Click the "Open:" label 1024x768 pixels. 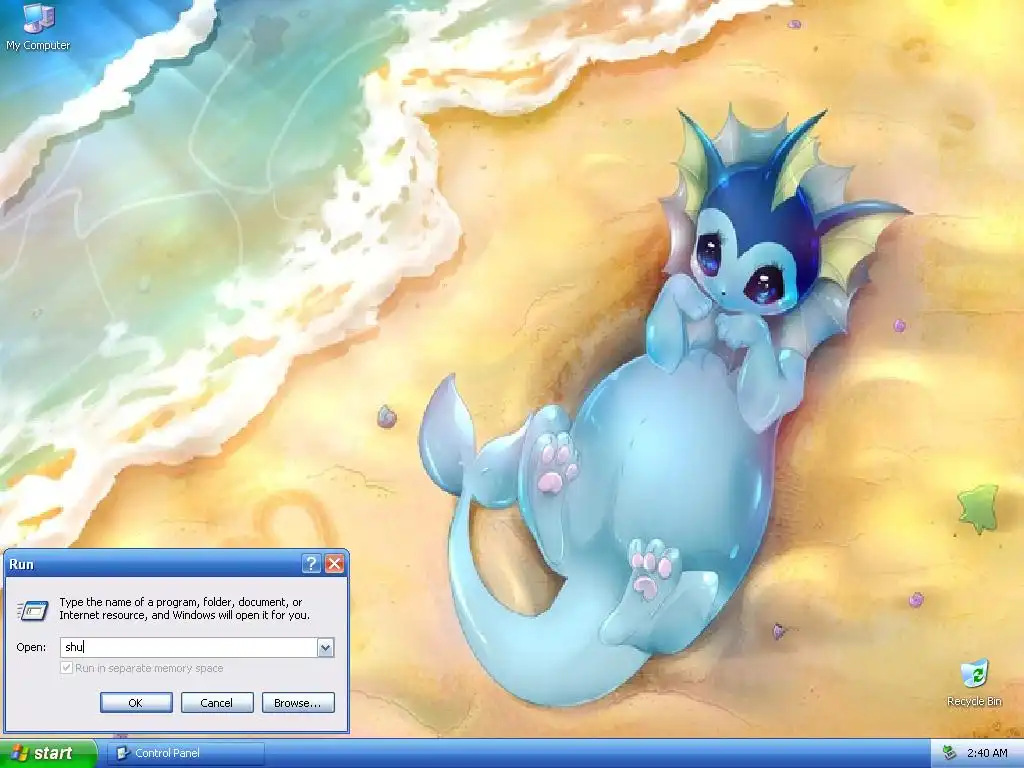click(x=31, y=647)
